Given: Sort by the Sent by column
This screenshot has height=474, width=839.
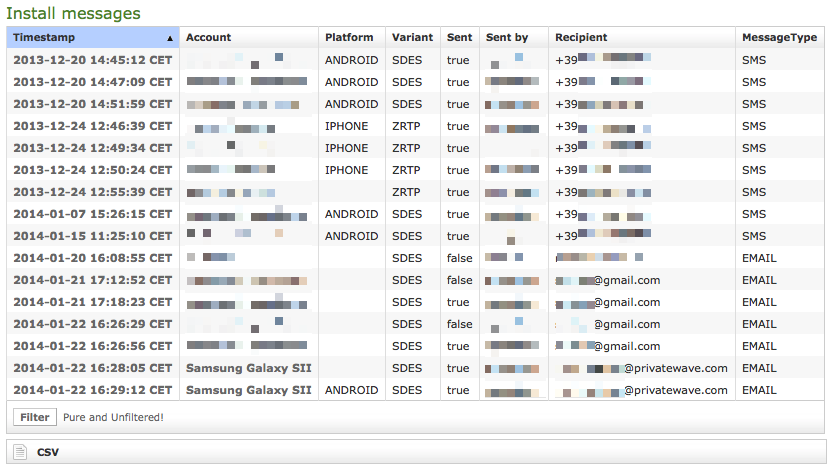Looking at the screenshot, I should tap(507, 38).
